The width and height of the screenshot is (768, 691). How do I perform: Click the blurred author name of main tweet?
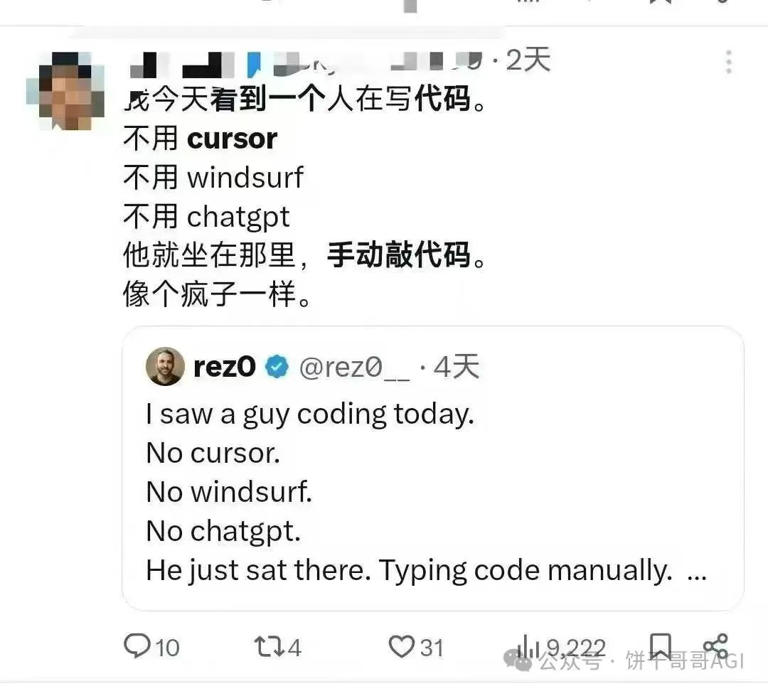pos(306,64)
